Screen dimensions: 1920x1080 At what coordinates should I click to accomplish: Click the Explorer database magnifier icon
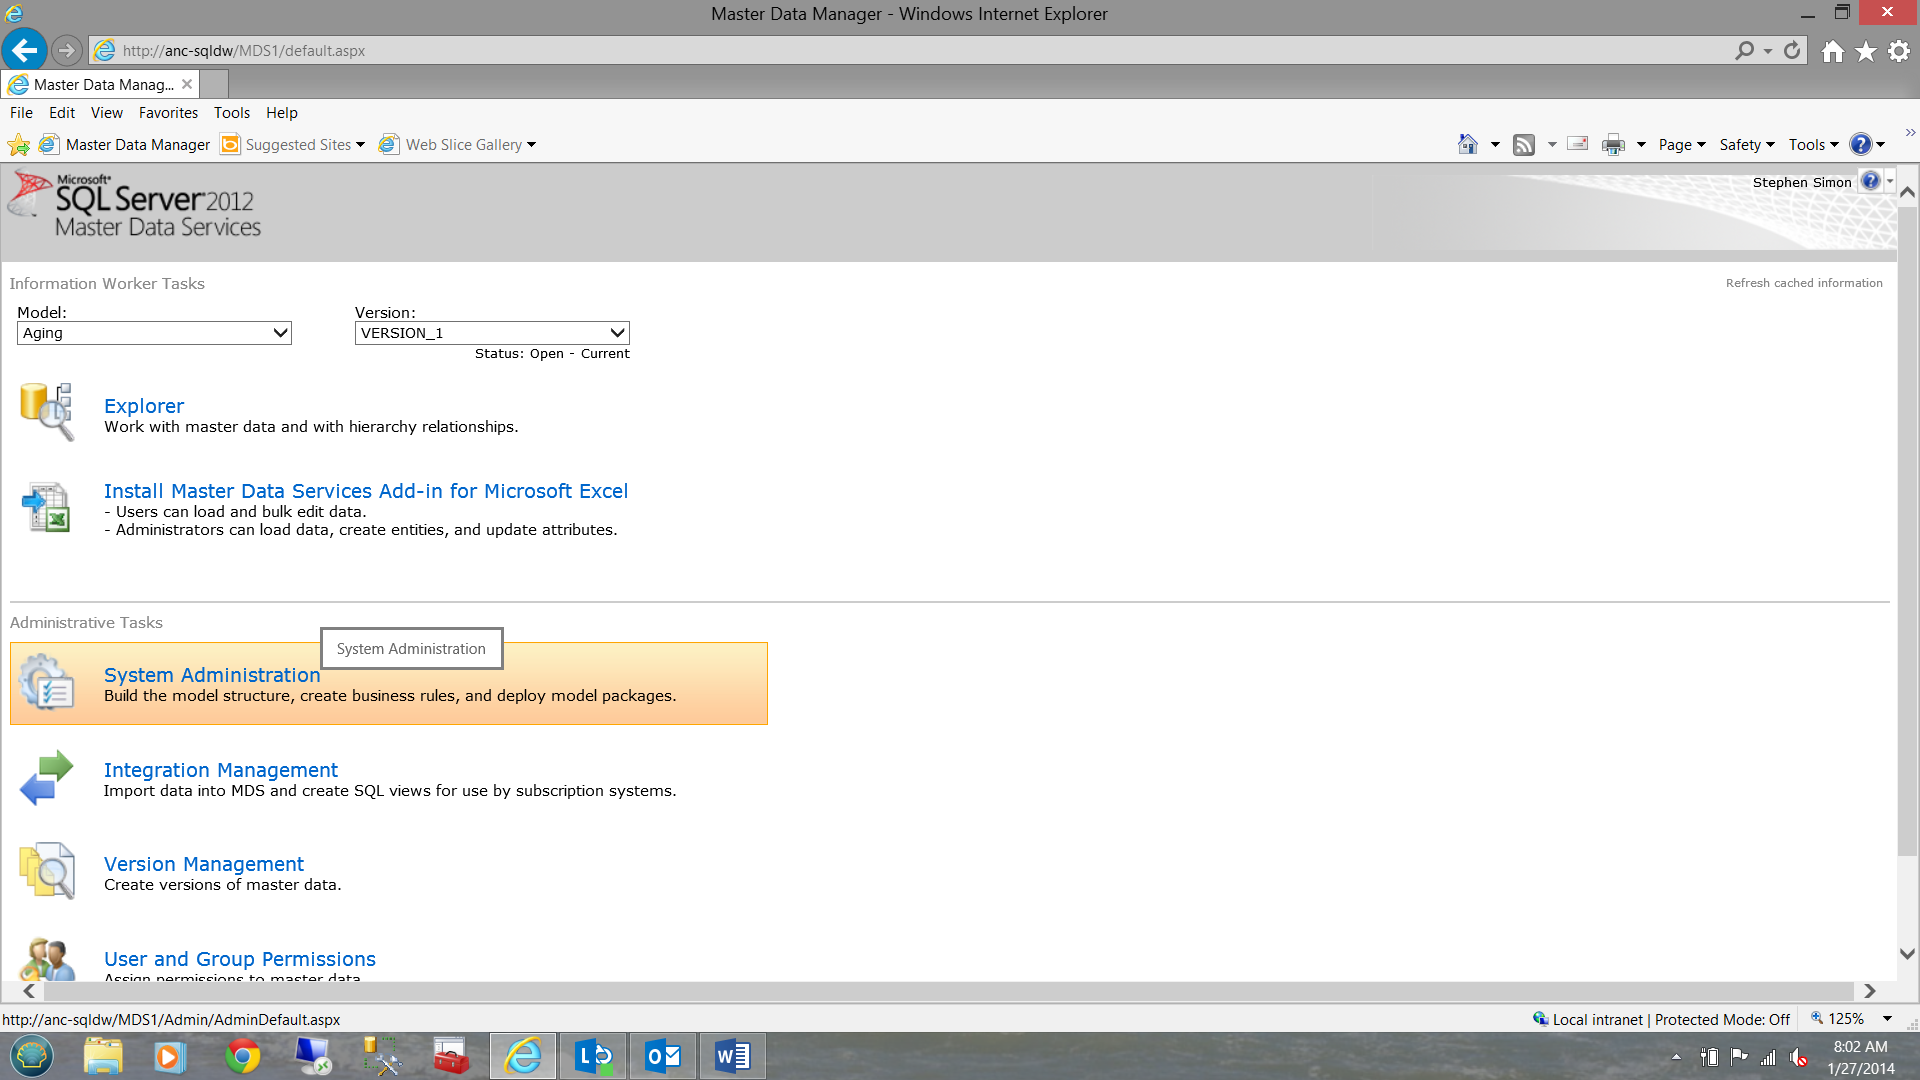(46, 411)
